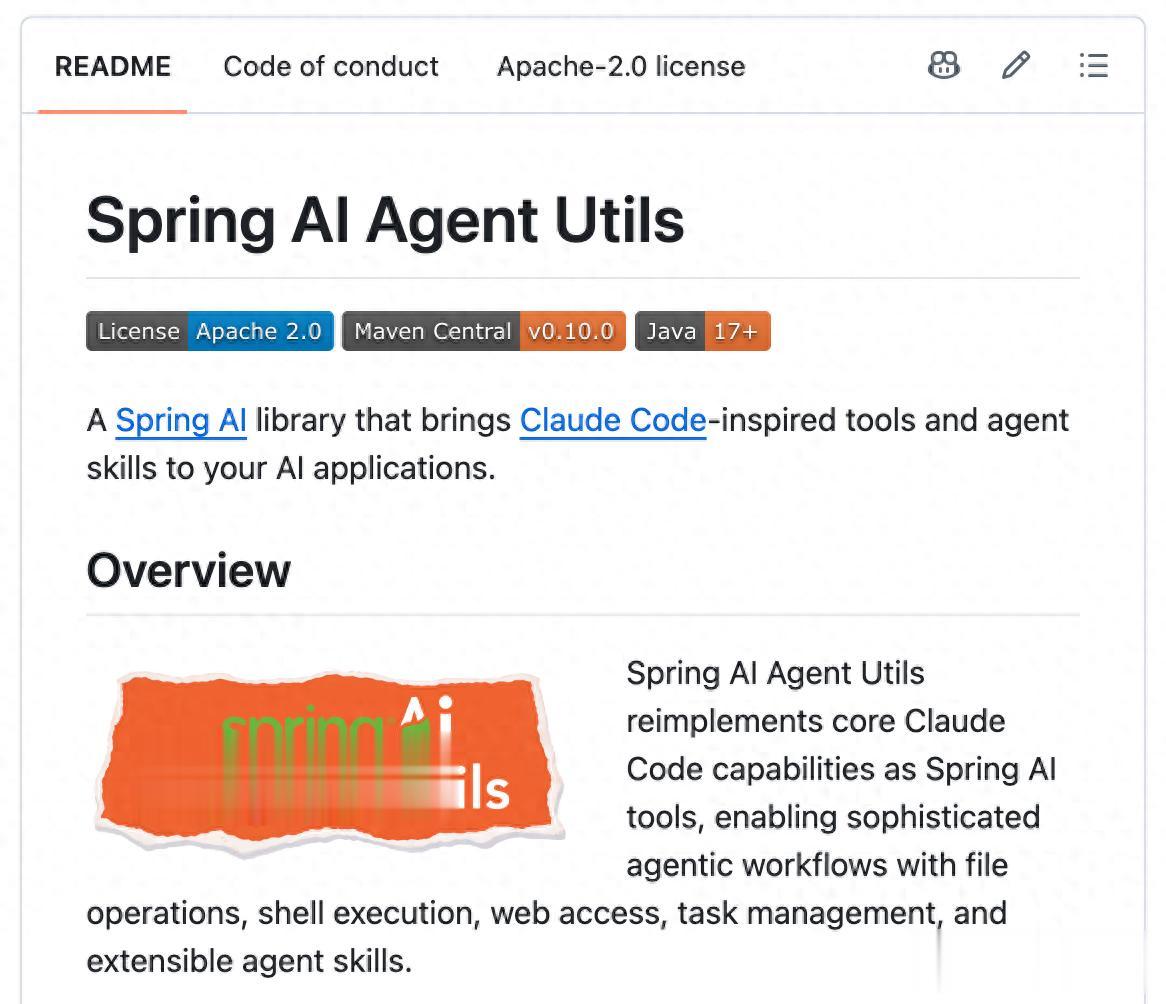Viewport: 1166px width, 1004px height.
Task: Click the orange v0.10.0 version badge
Action: point(573,331)
